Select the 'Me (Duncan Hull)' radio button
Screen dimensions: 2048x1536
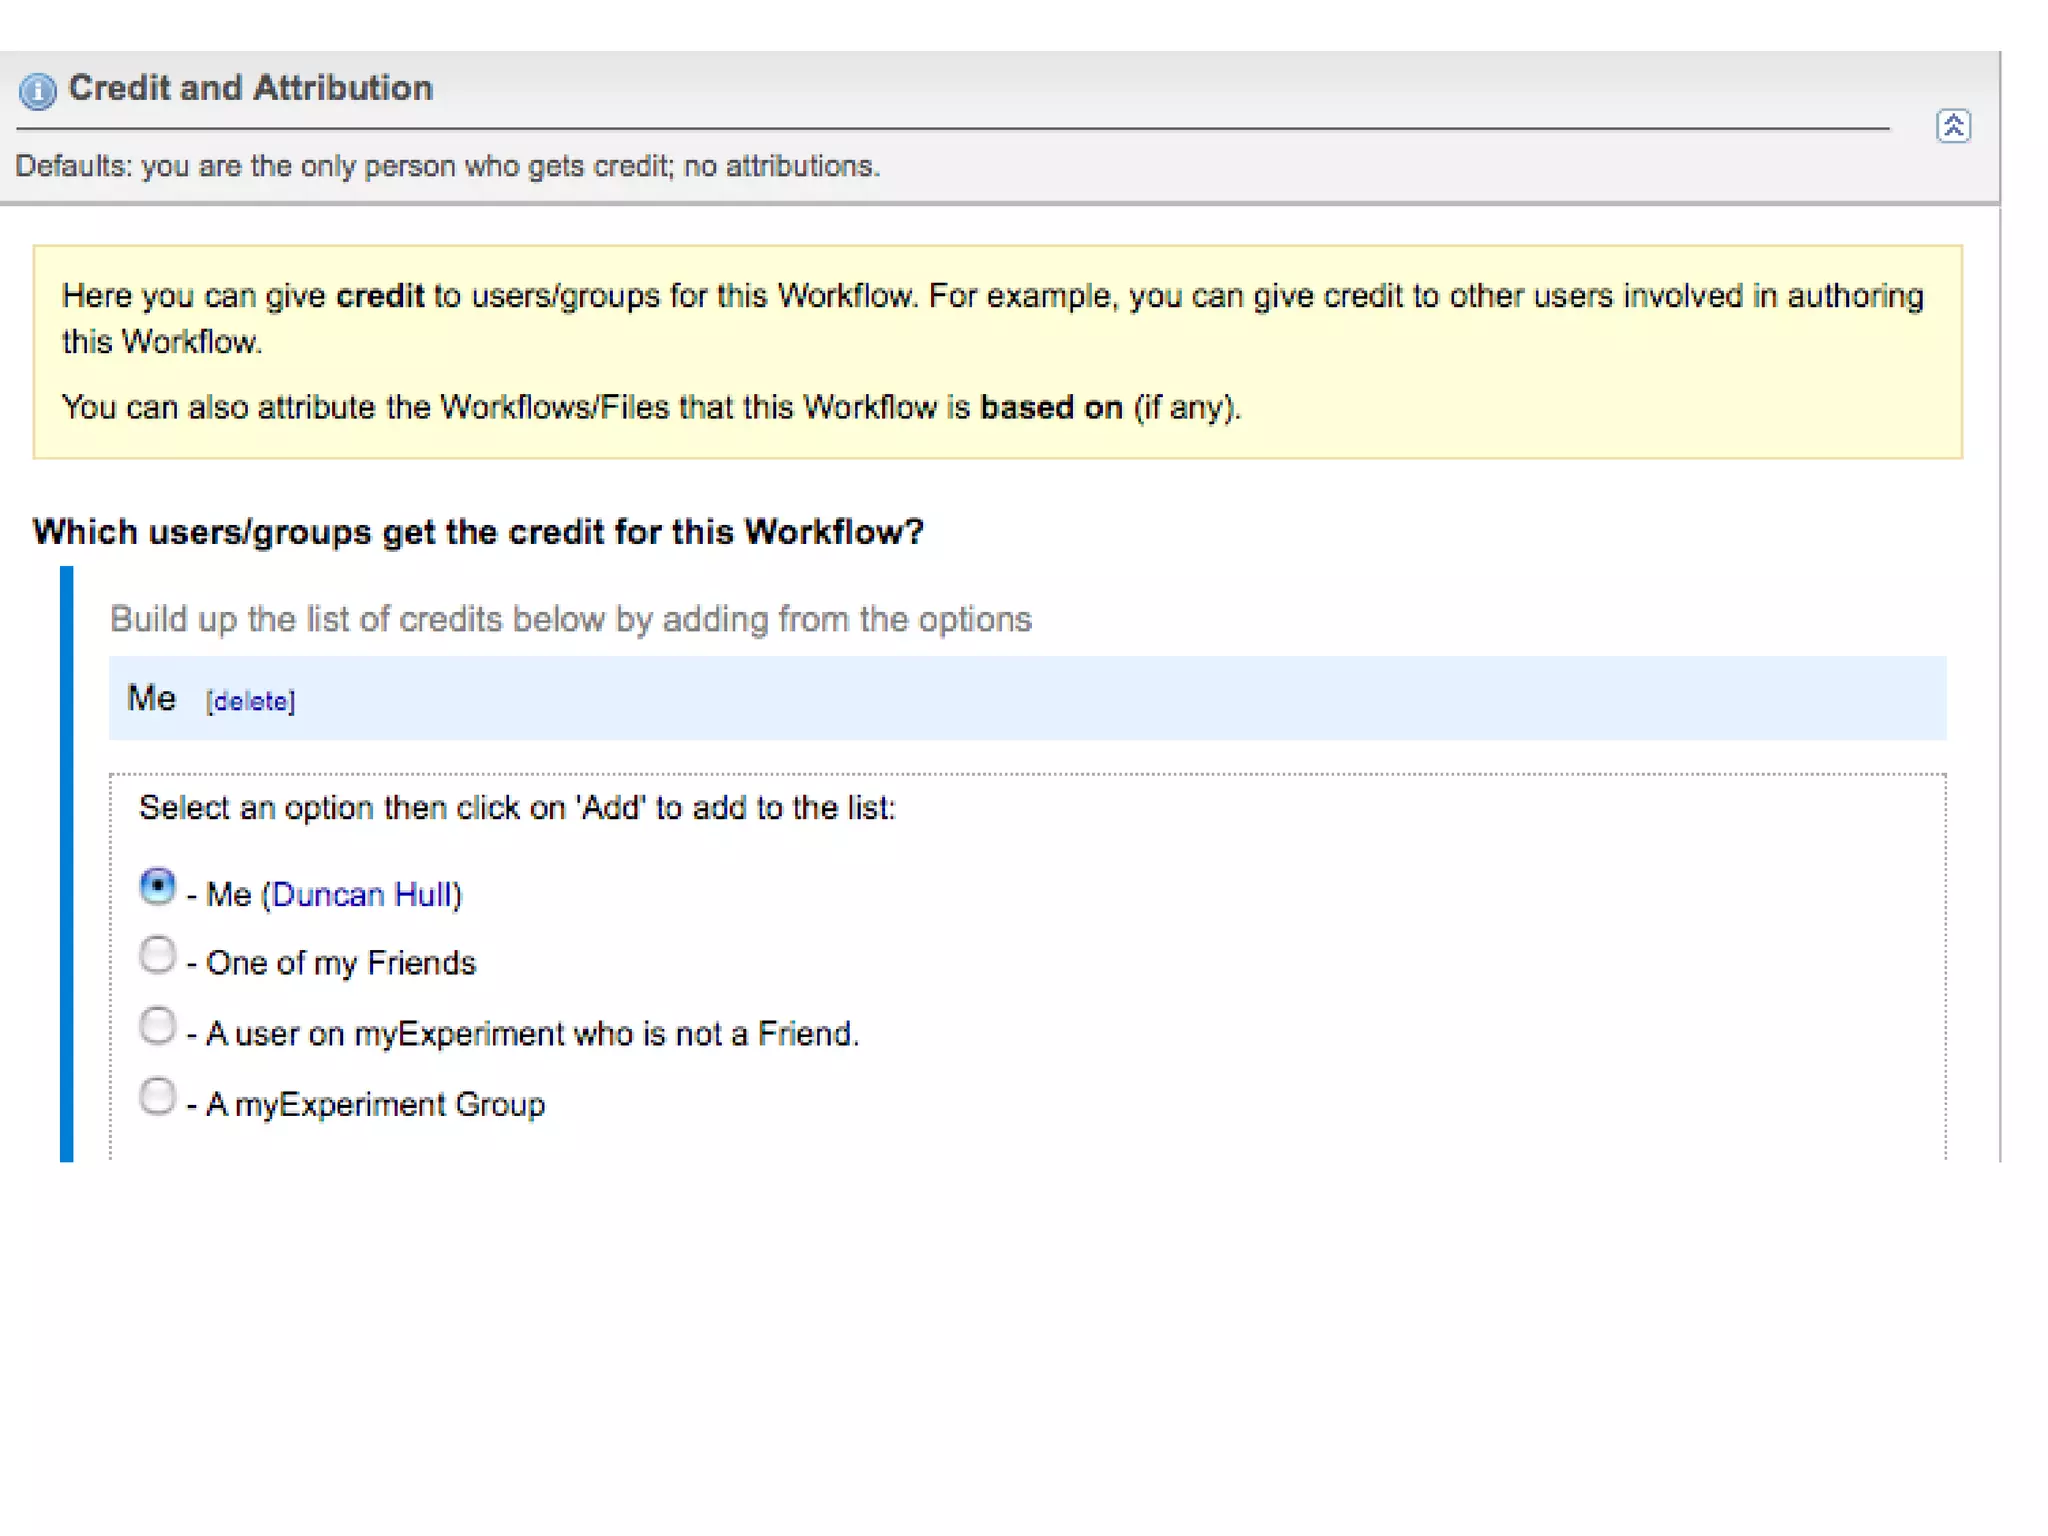pos(157,886)
